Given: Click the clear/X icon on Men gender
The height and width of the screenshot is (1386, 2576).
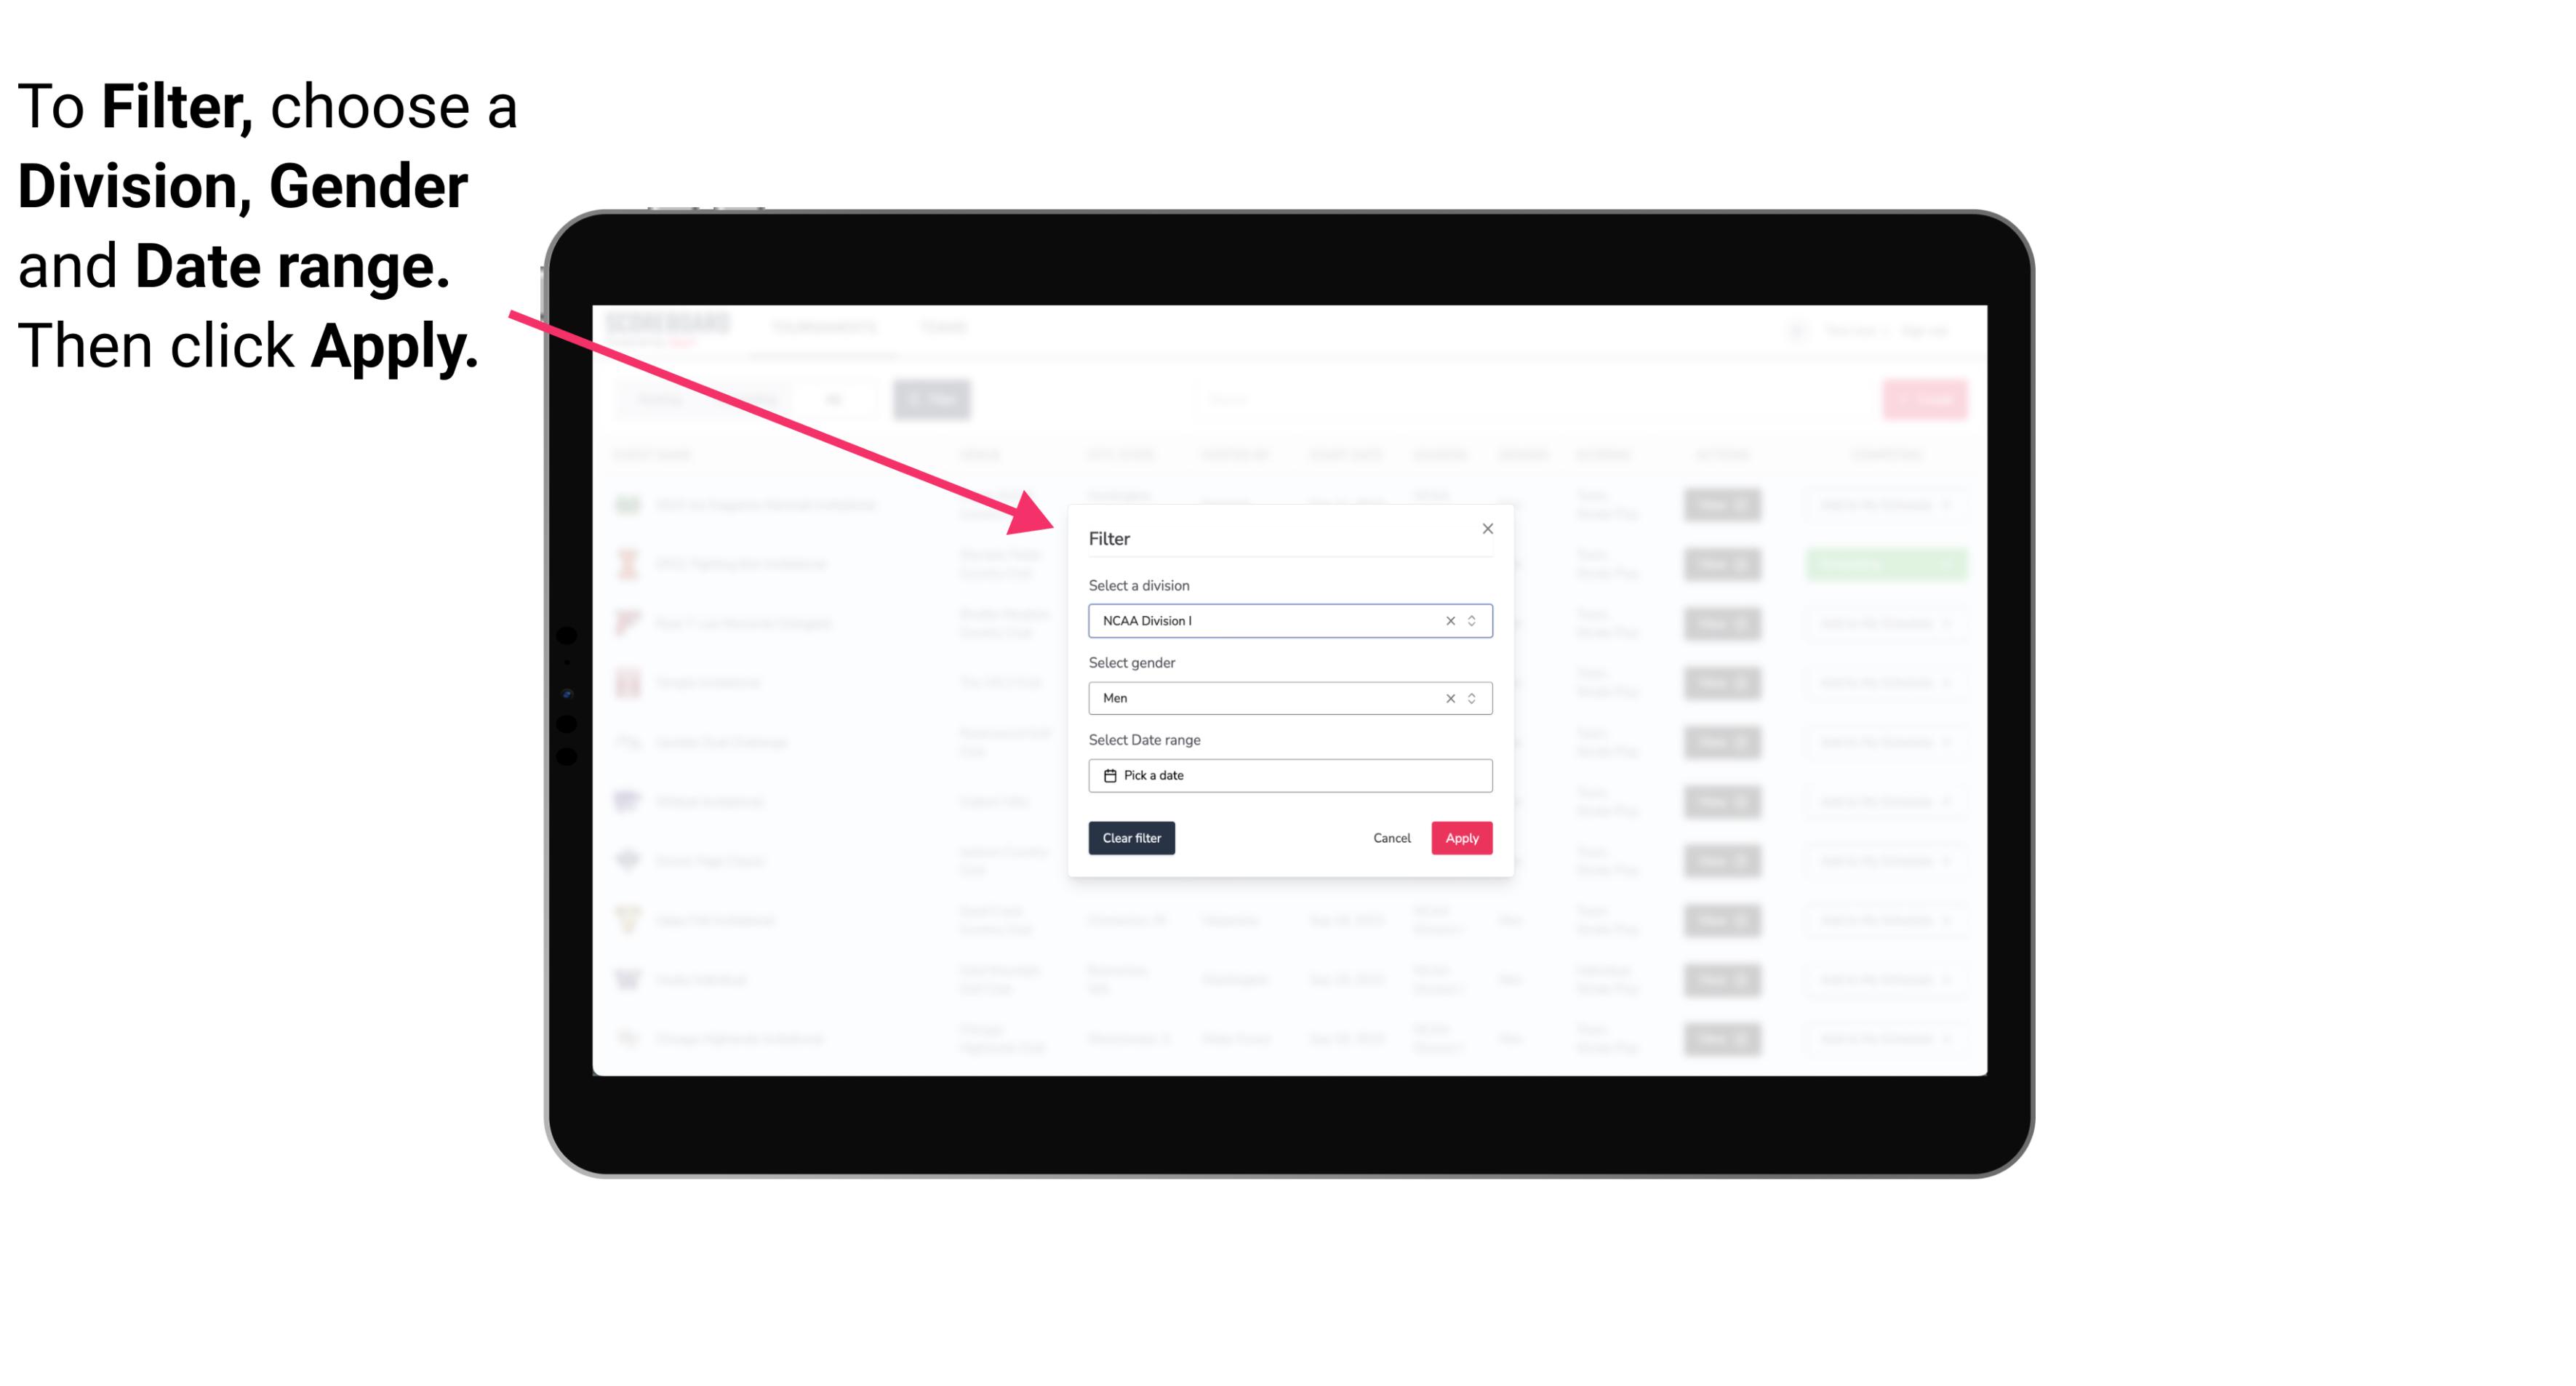Looking at the screenshot, I should tap(1447, 698).
